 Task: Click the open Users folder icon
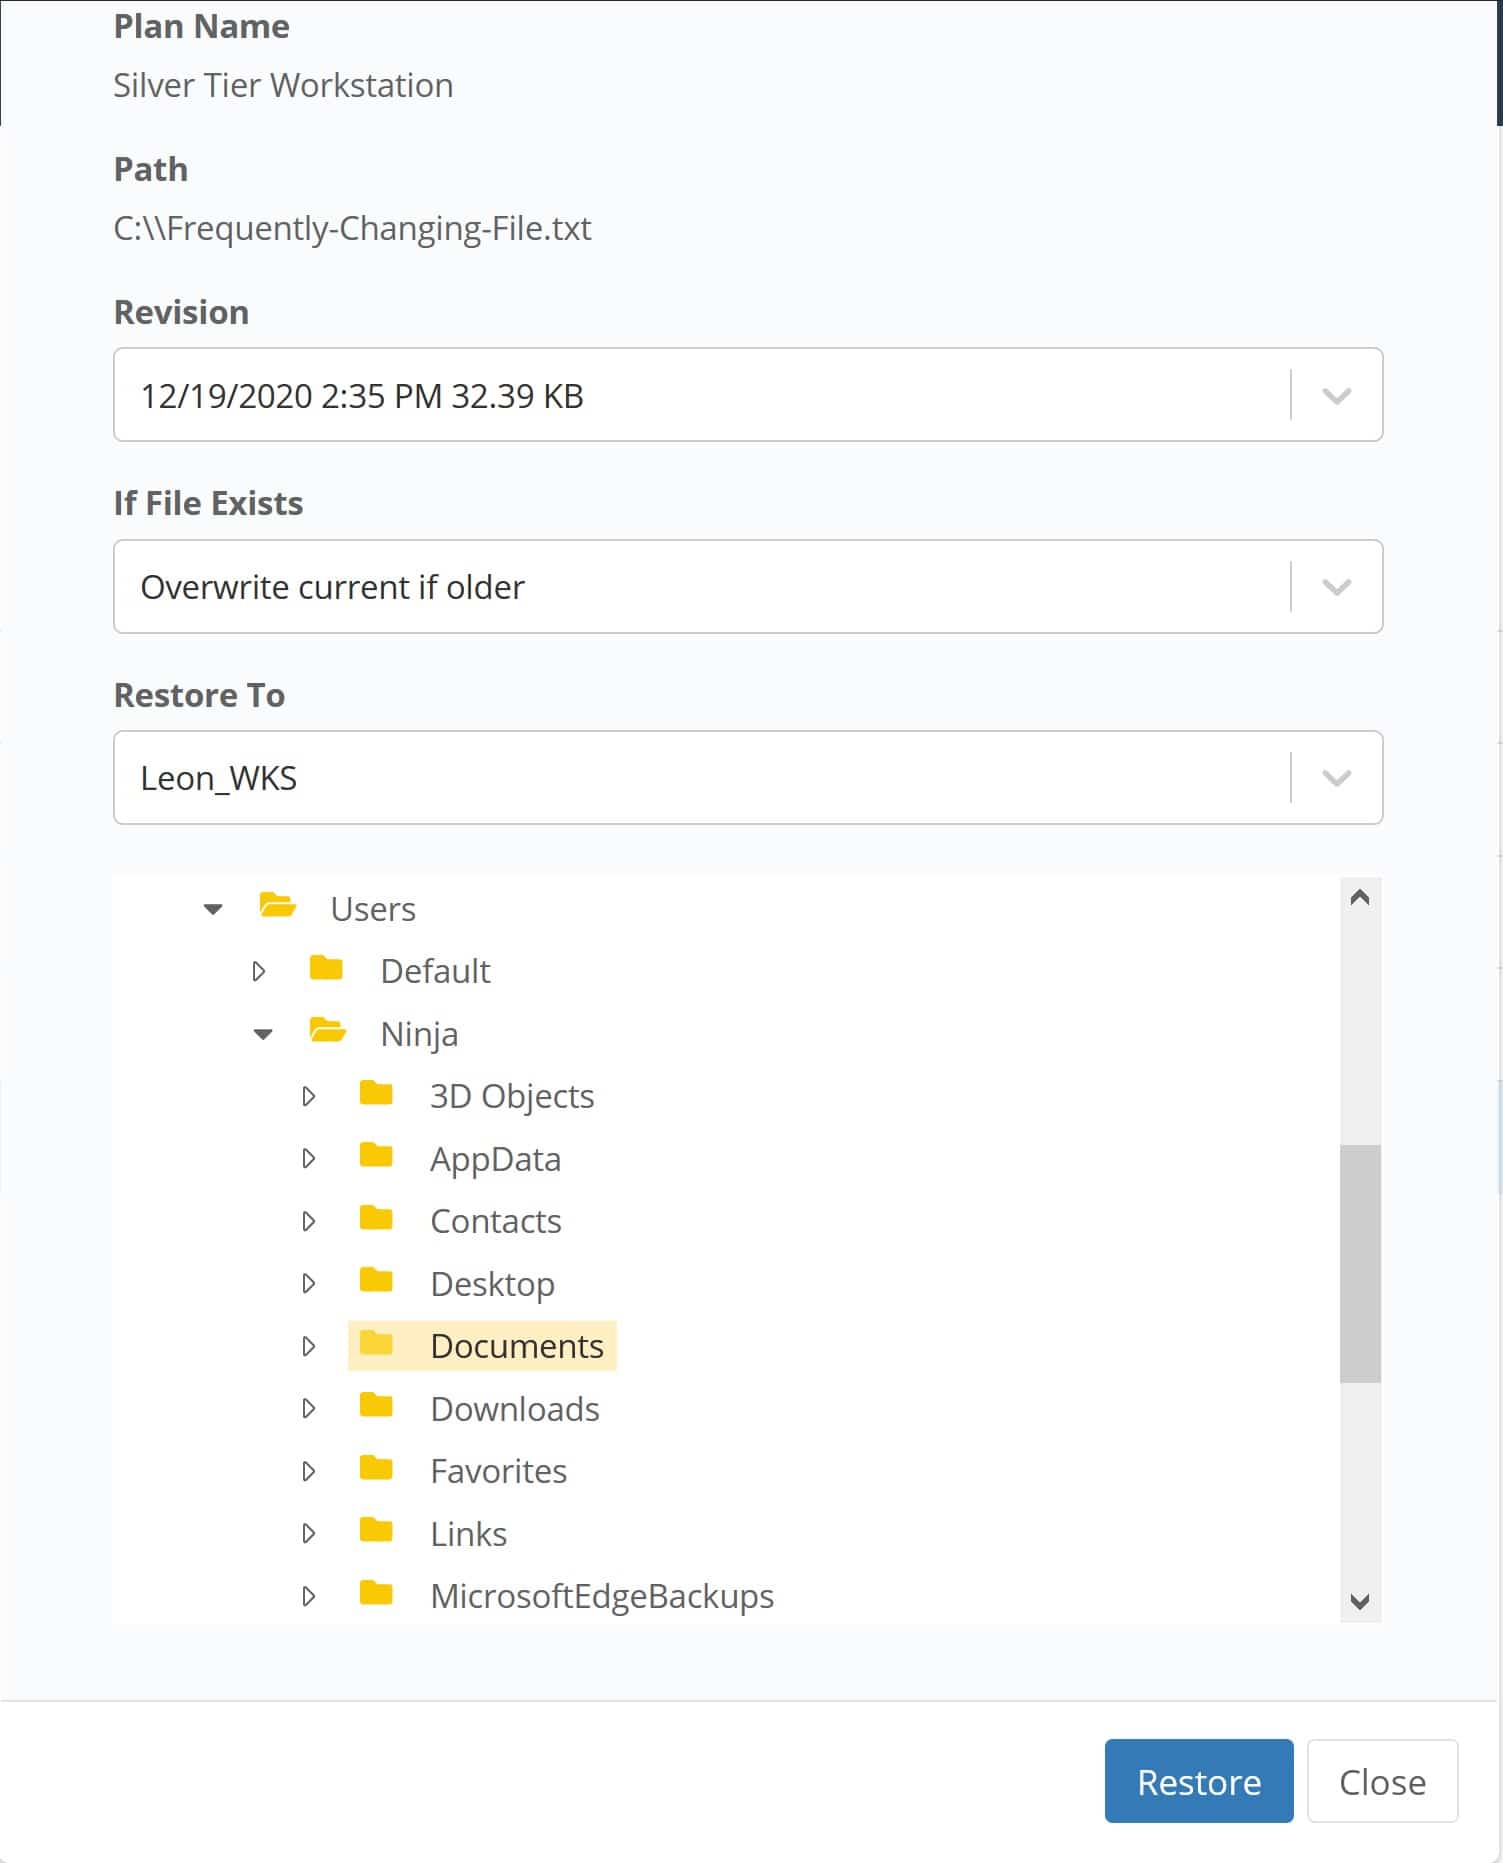(x=277, y=907)
